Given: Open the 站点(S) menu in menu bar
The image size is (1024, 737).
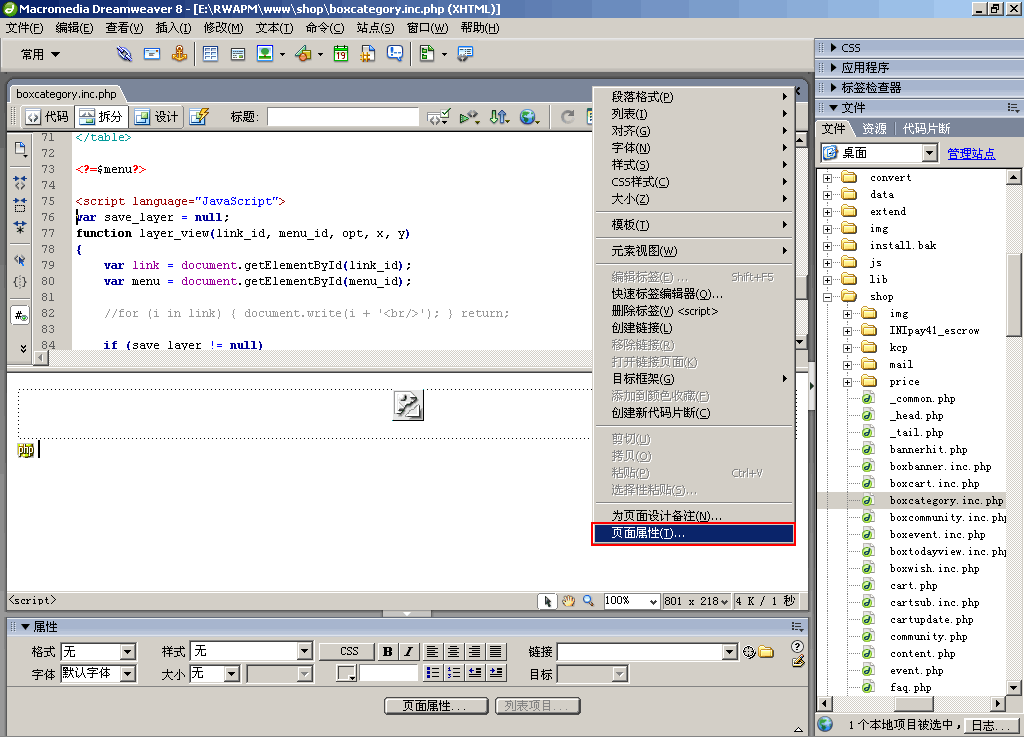Looking at the screenshot, I should (x=375, y=28).
